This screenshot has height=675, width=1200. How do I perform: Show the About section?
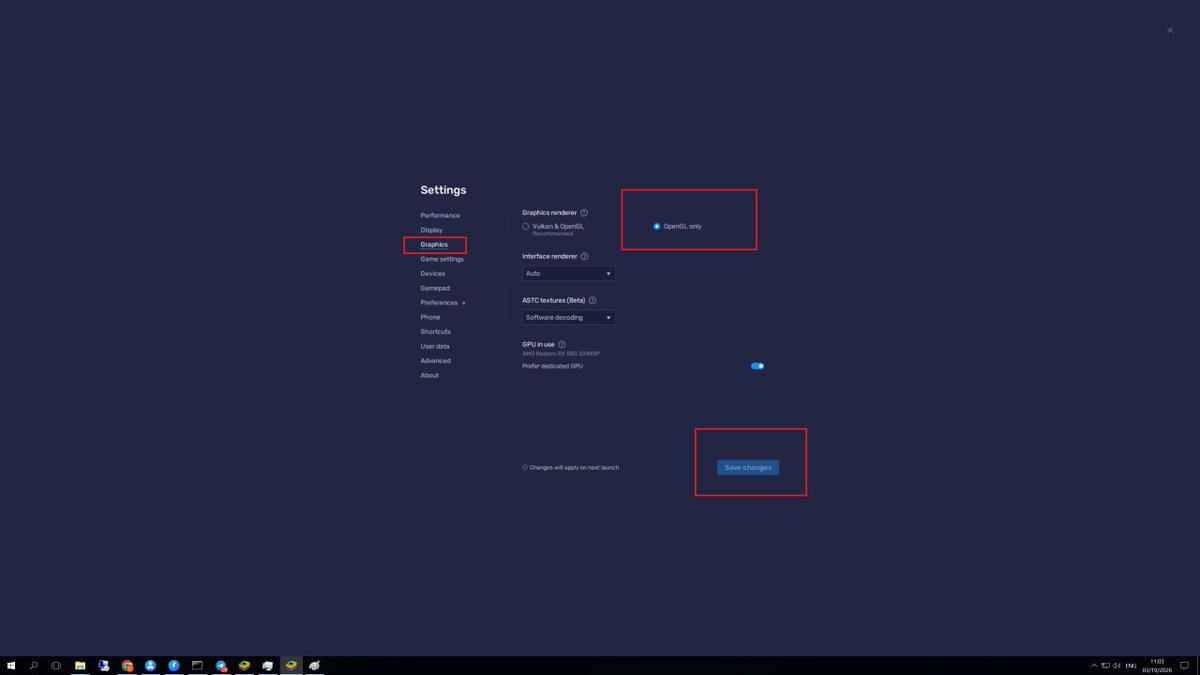tap(429, 375)
